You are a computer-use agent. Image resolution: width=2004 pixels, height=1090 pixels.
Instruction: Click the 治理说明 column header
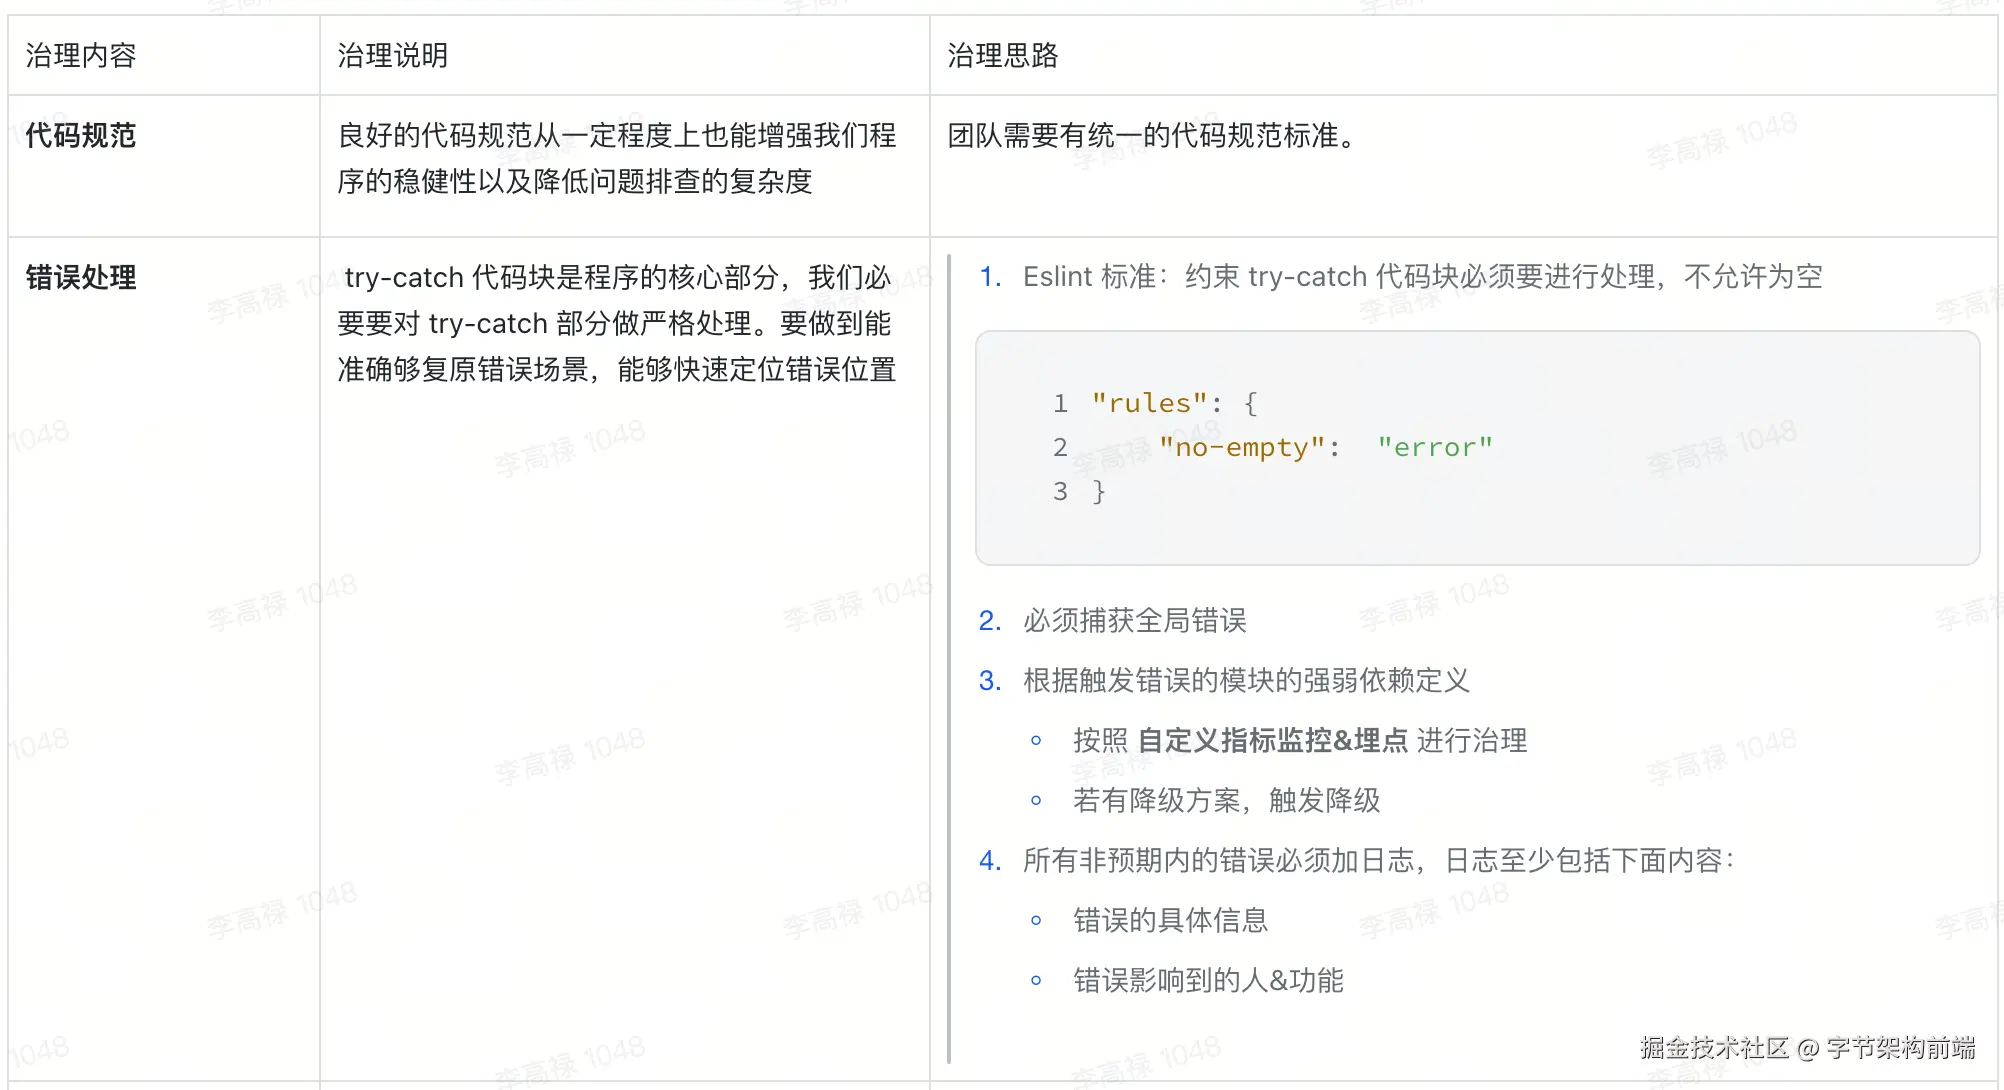coord(392,55)
